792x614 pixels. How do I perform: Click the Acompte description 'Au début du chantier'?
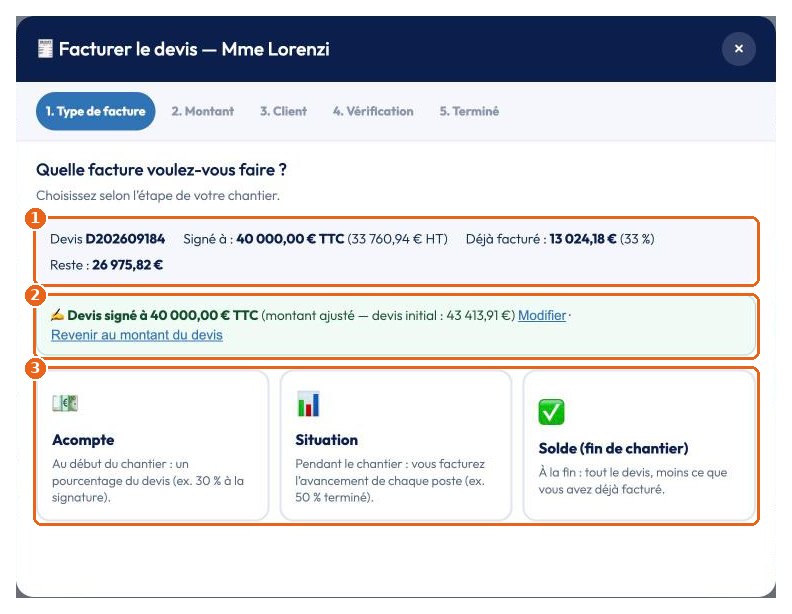[x=148, y=481]
